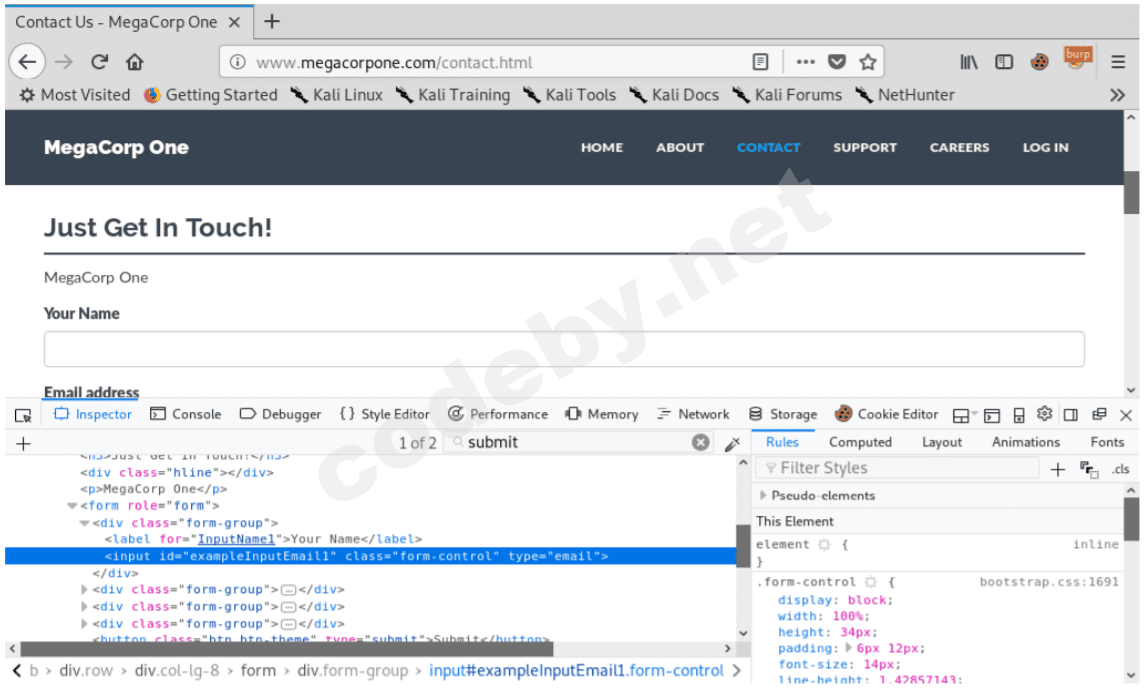This screenshot has height=689, width=1145.
Task: Clear the submit search in the inspector
Action: (x=700, y=442)
